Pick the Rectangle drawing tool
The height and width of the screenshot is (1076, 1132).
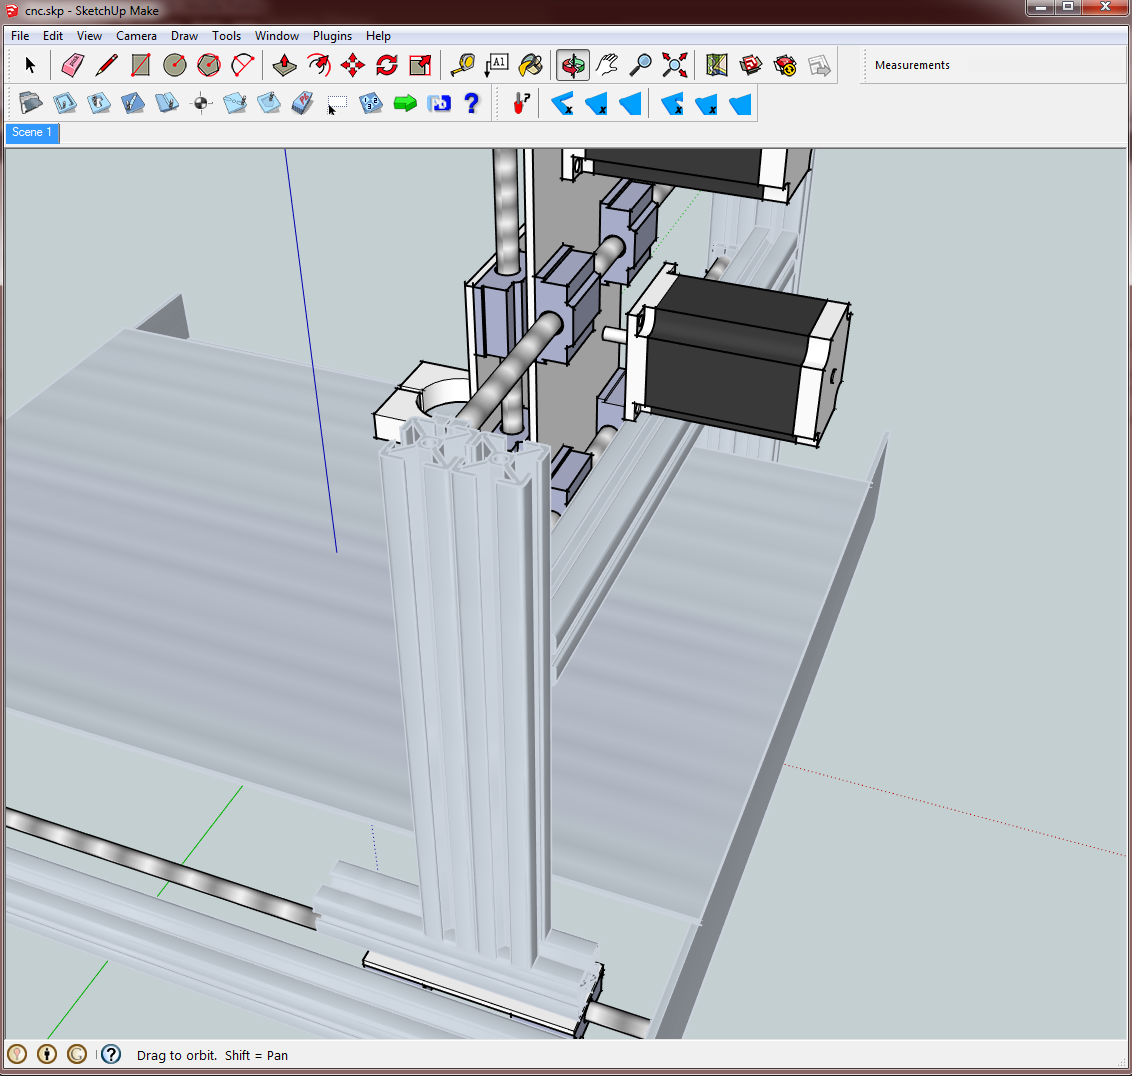[140, 64]
